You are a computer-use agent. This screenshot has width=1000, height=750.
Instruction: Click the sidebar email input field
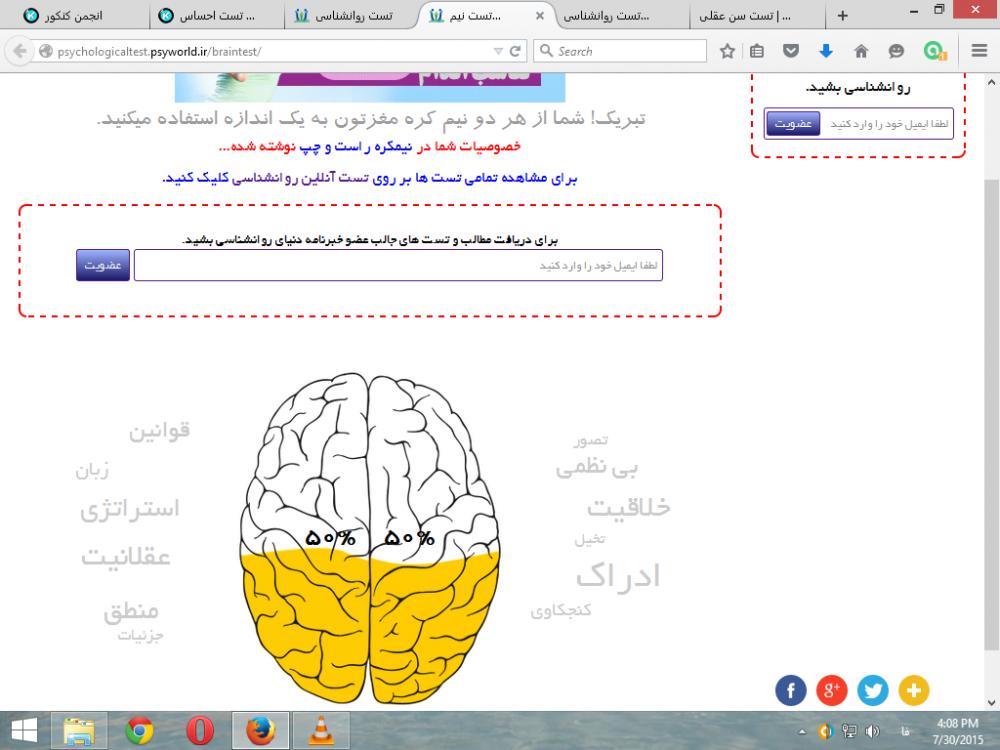tap(887, 124)
